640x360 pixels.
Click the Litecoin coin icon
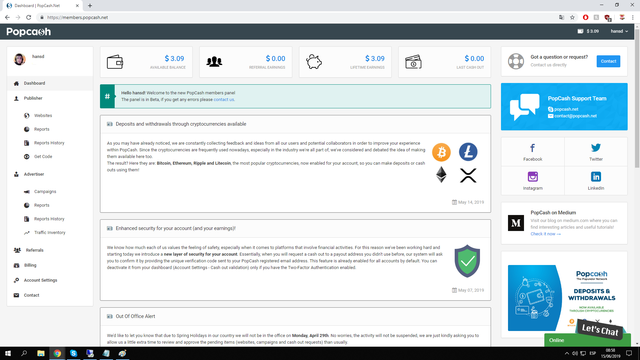point(468,152)
